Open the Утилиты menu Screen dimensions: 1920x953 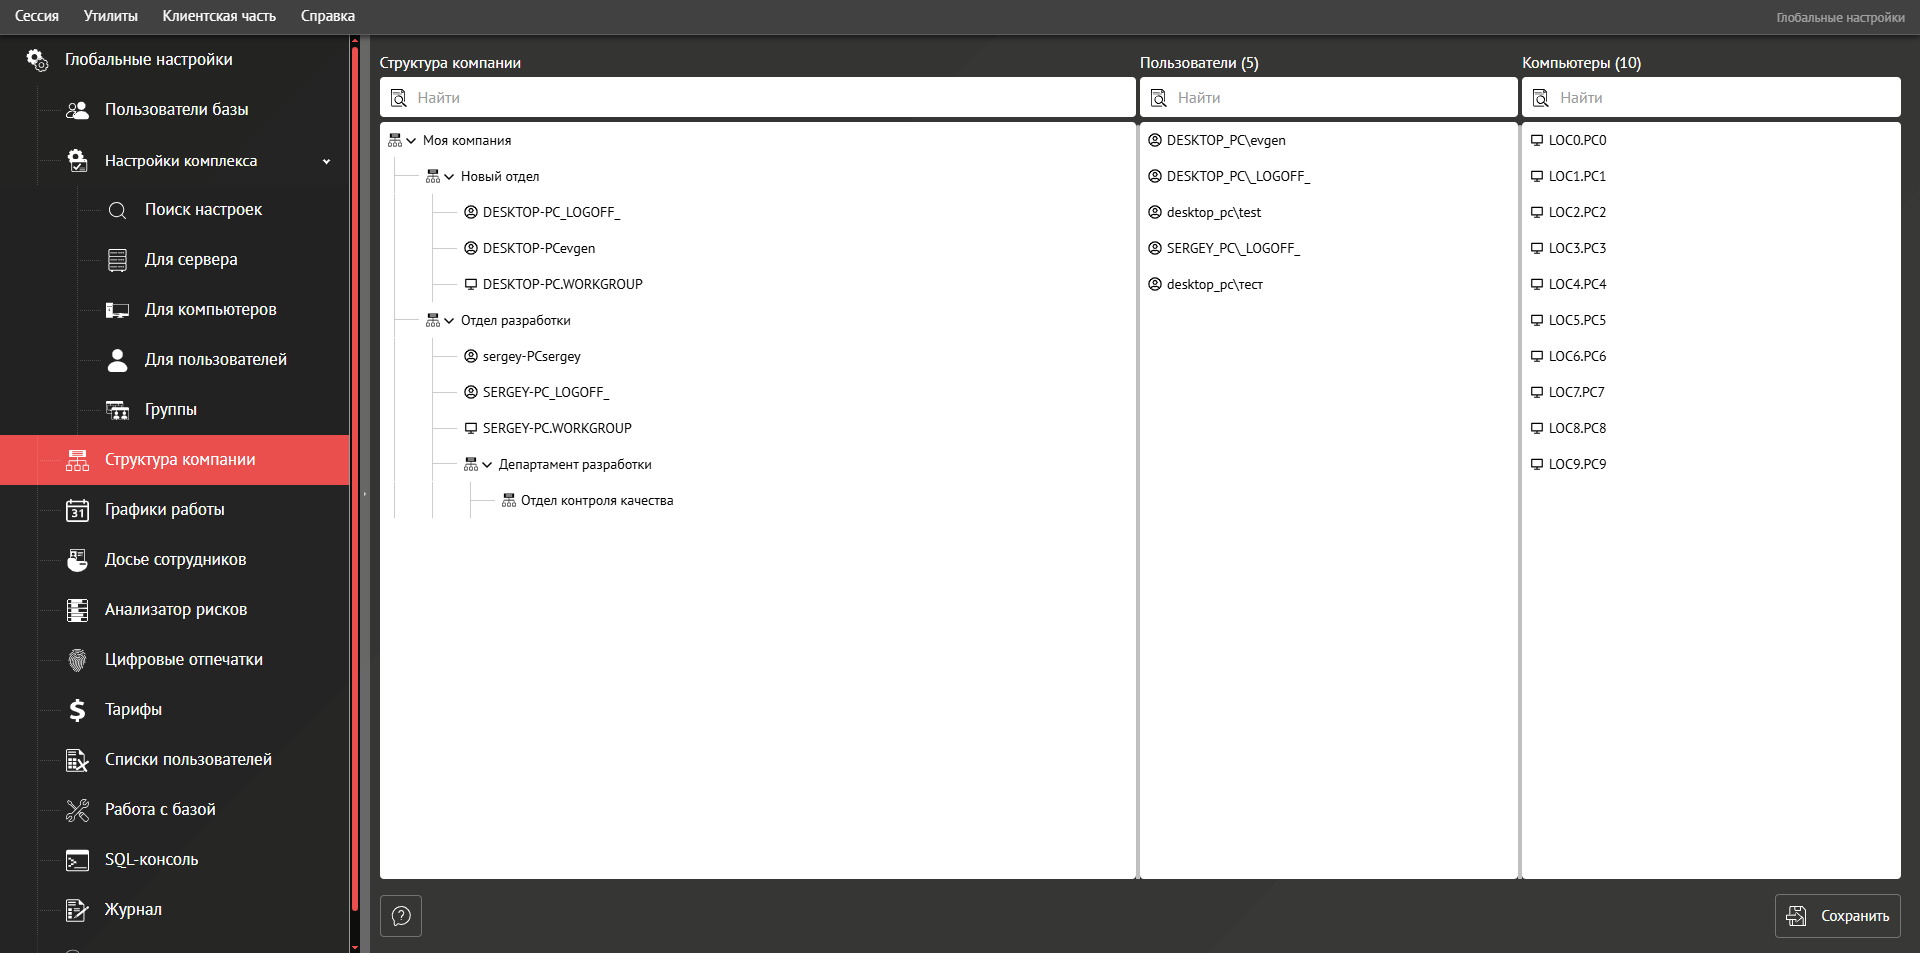tap(111, 16)
